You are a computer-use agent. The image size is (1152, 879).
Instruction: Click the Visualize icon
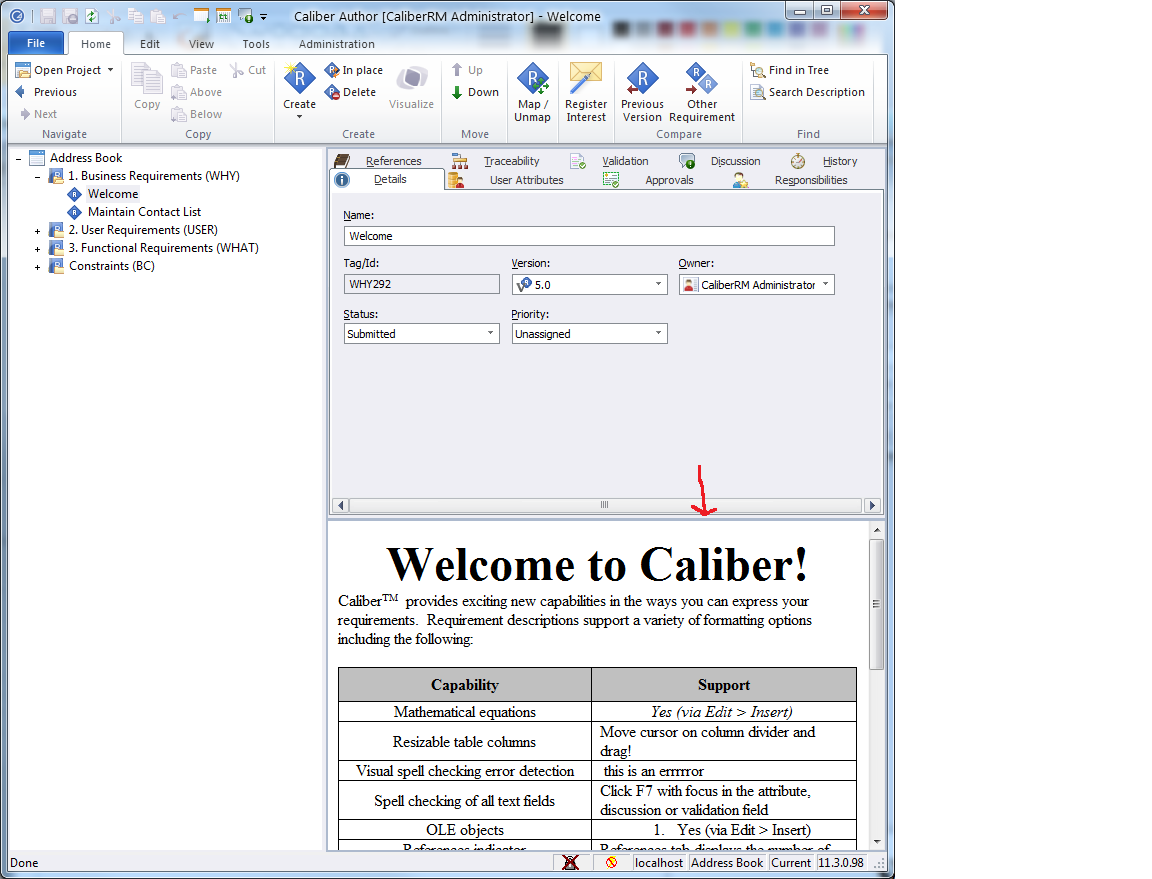click(411, 79)
